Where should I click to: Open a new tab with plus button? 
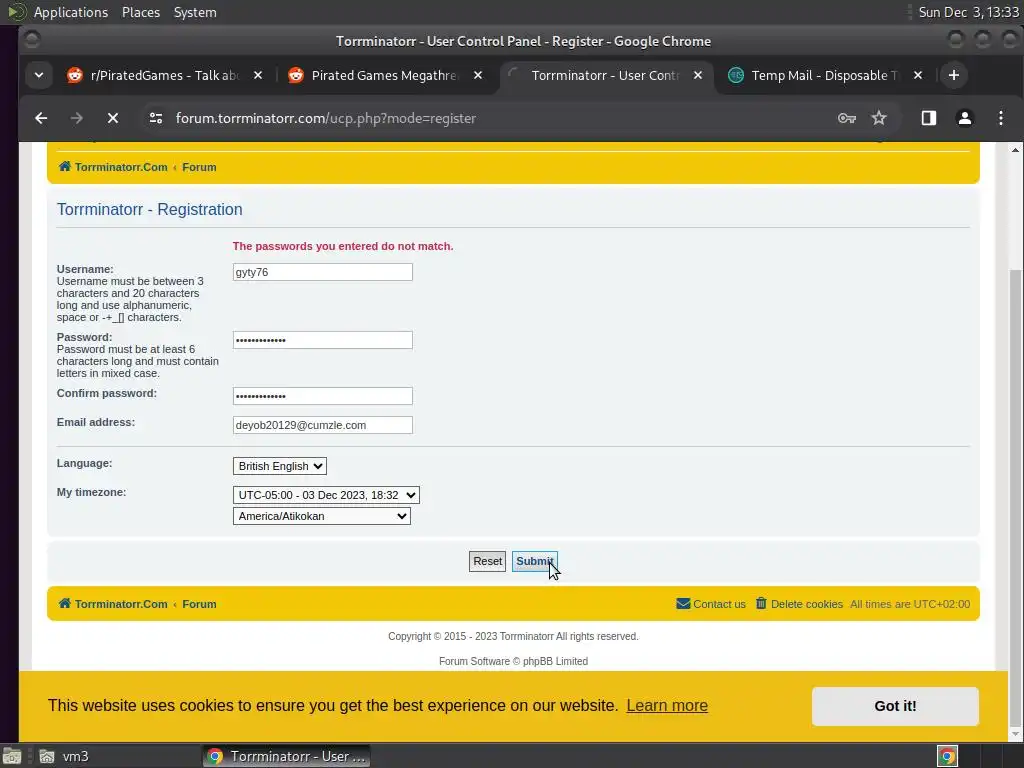[953, 75]
